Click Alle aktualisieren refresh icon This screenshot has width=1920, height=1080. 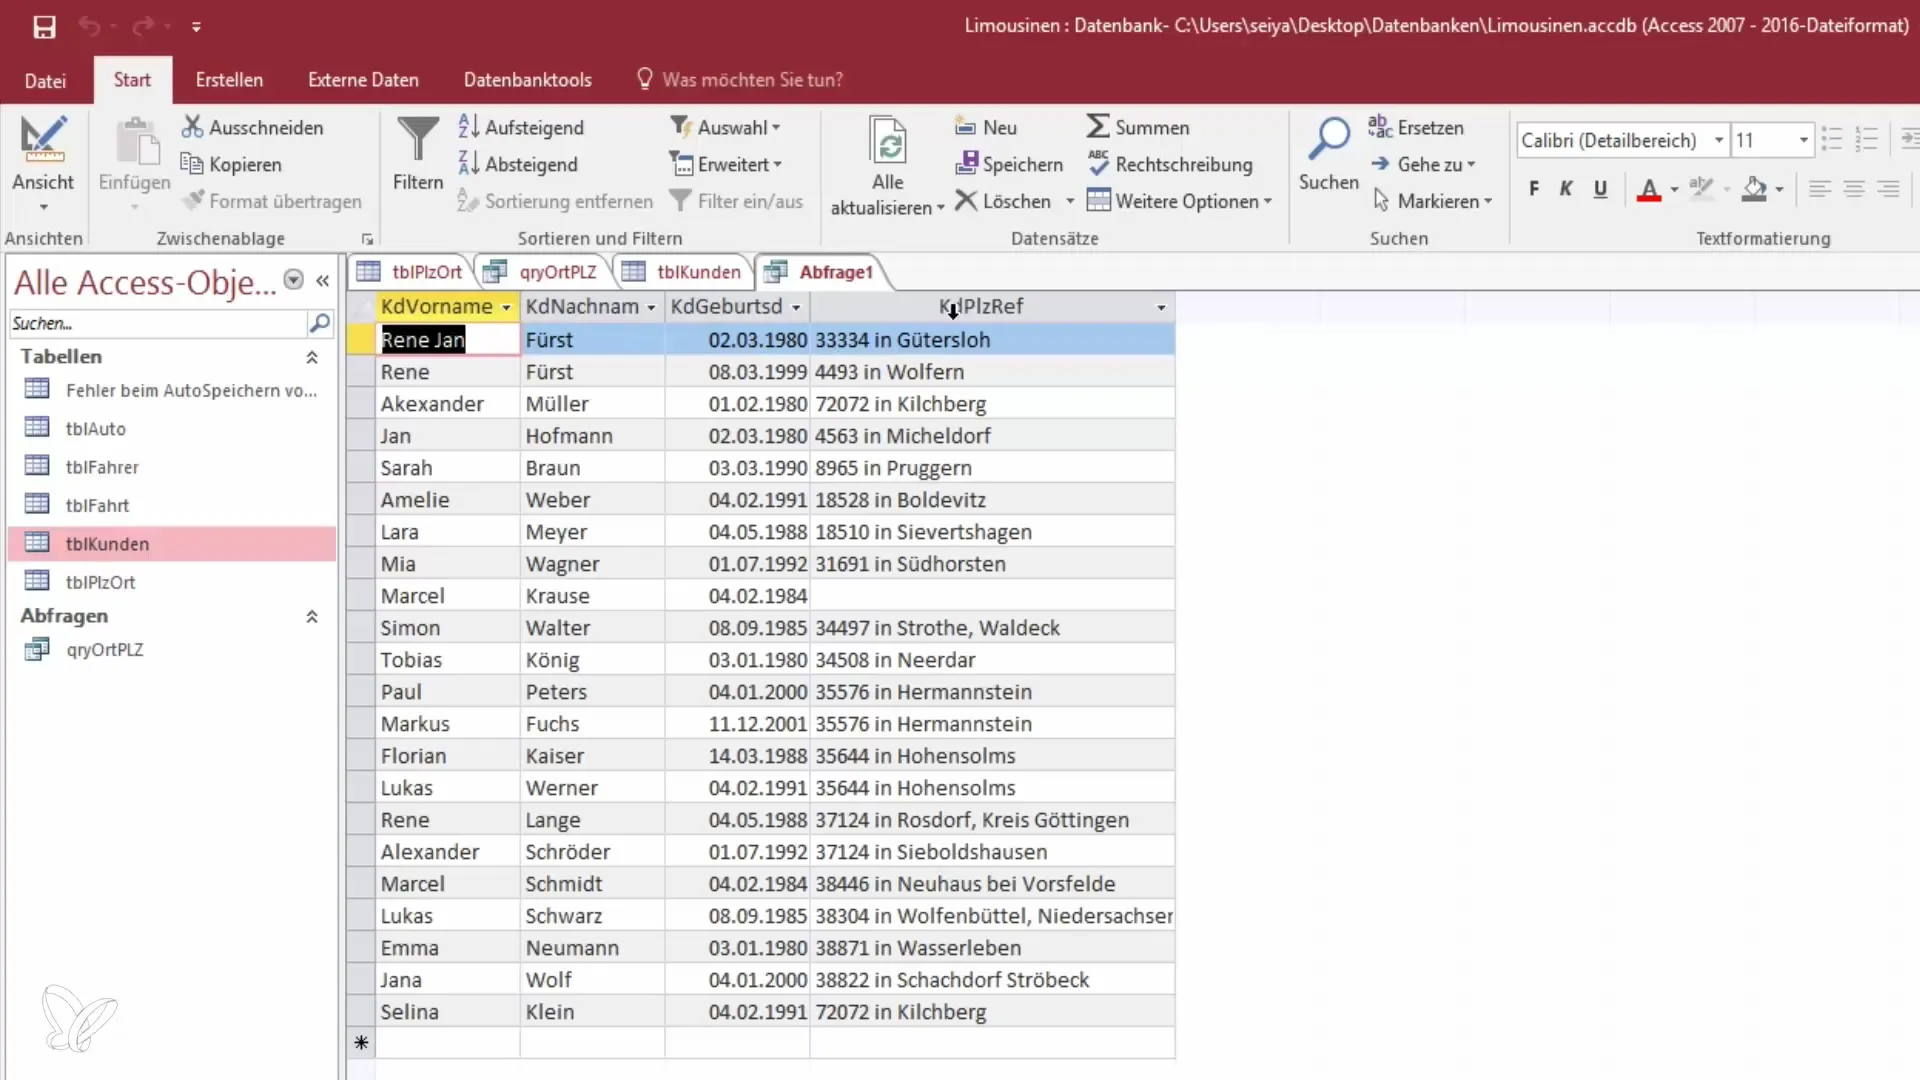pos(888,140)
